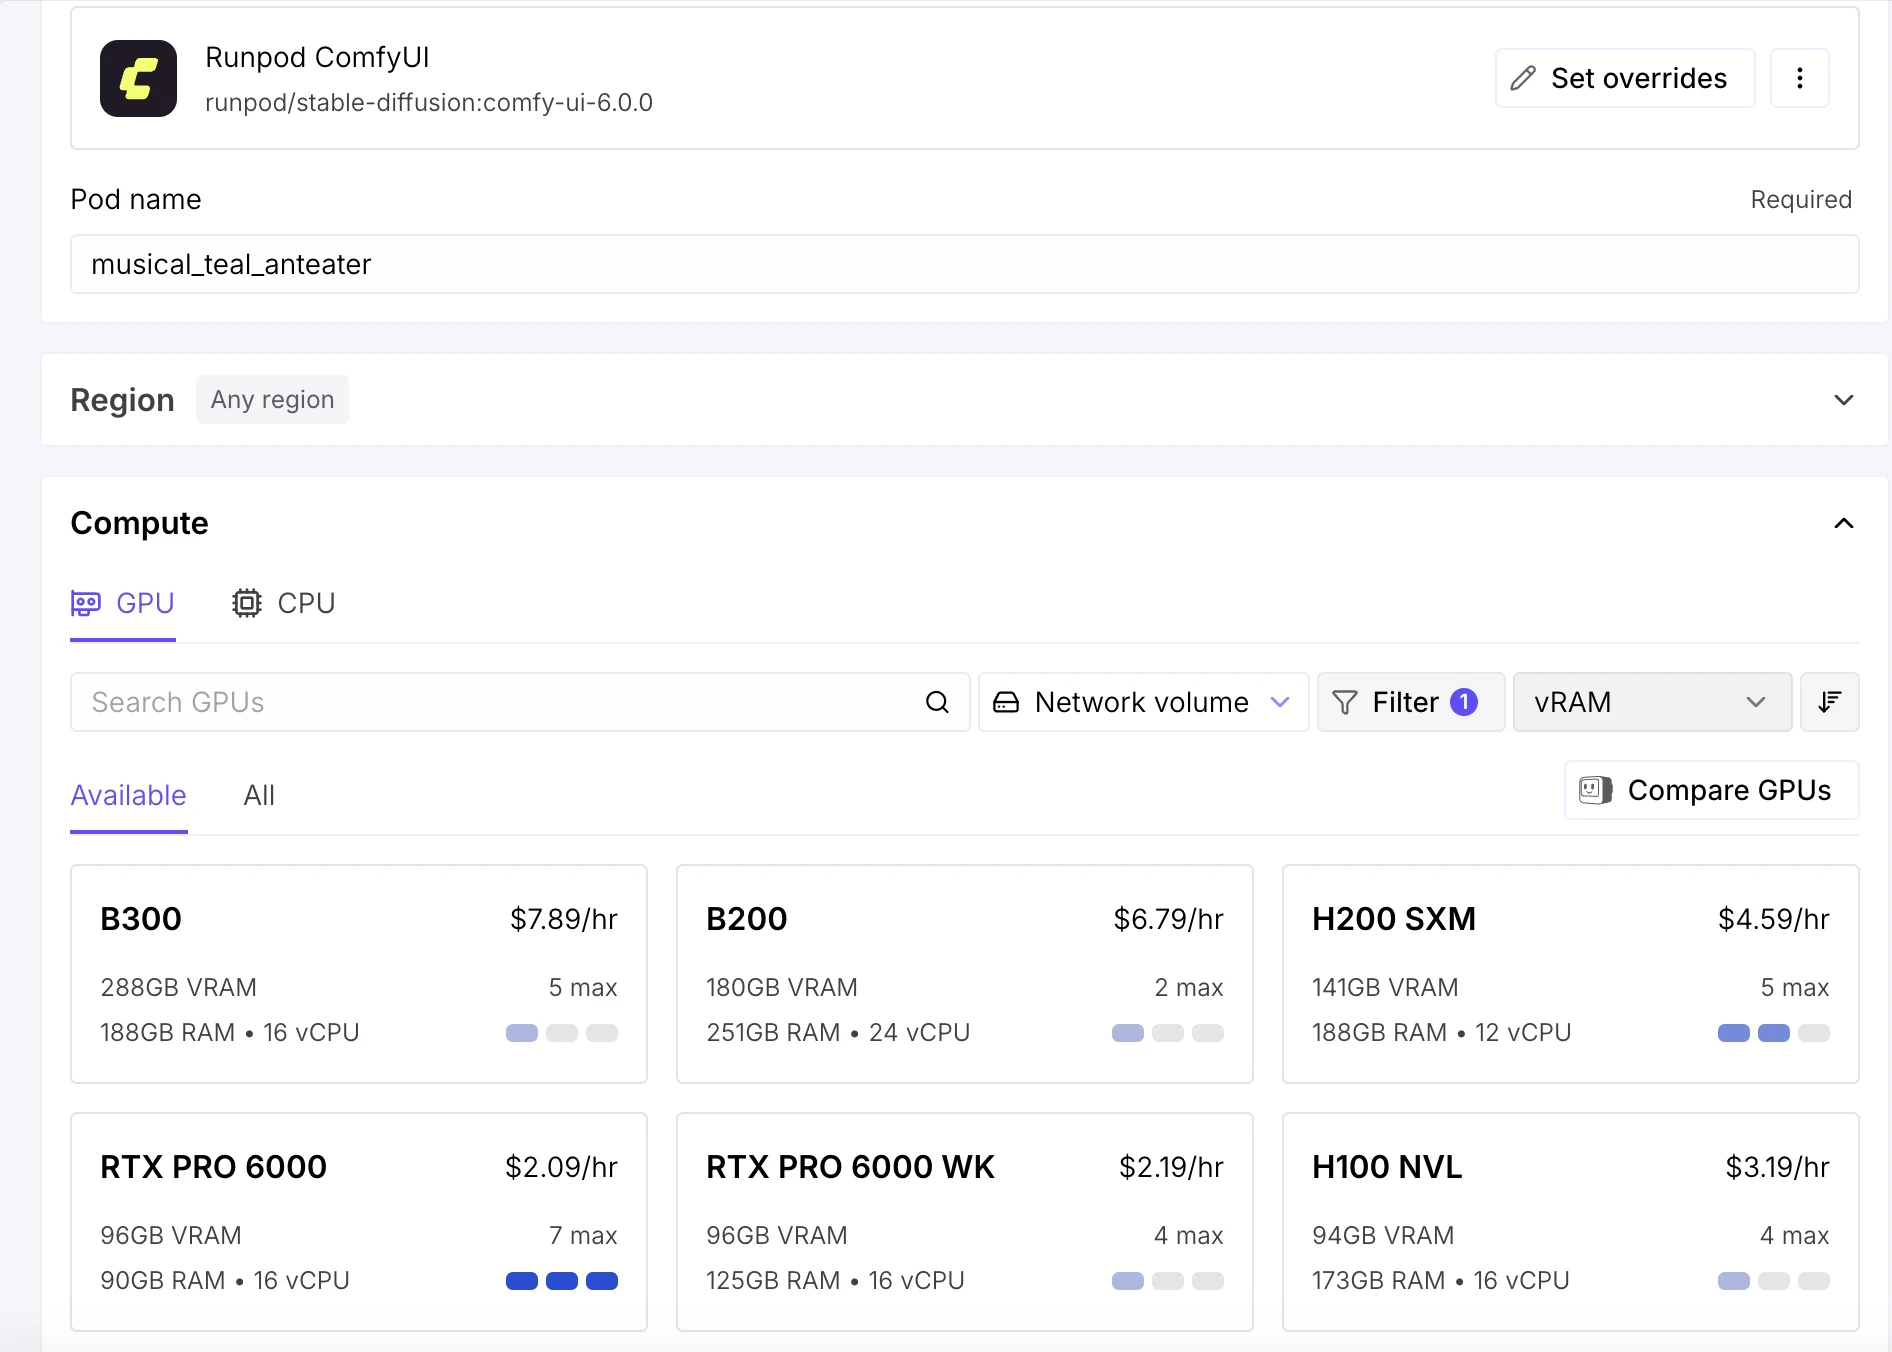Click the runpod/stable-diffusion:comfy-ui-6.0.0 image name
This screenshot has height=1352, width=1892.
point(429,103)
